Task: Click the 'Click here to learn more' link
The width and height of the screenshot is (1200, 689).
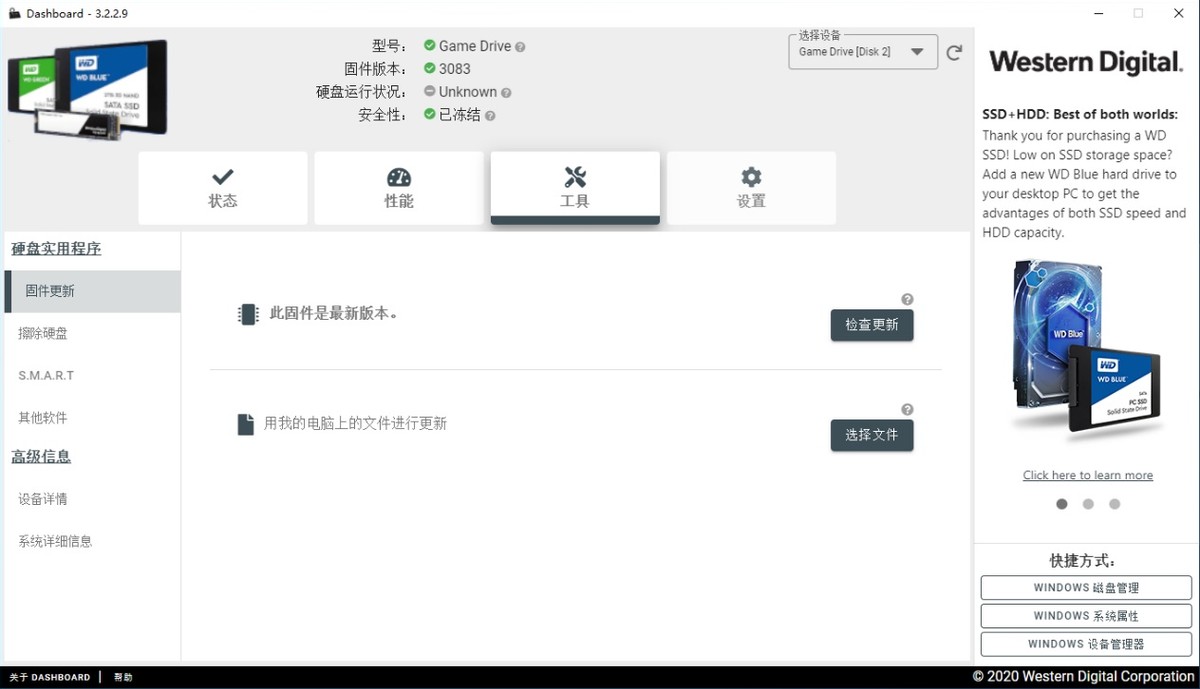Action: (1087, 474)
